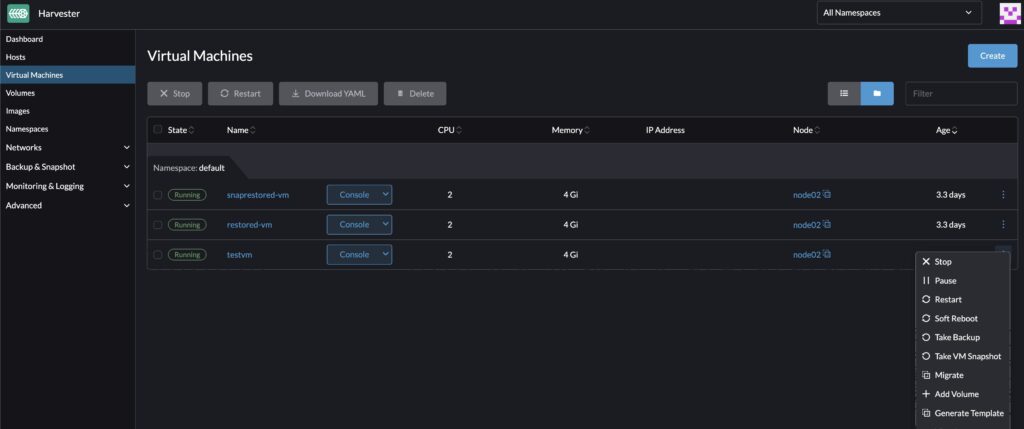Screen dimensions: 1024x429
Task: Click the Create button
Action: pyautogui.click(x=992, y=56)
